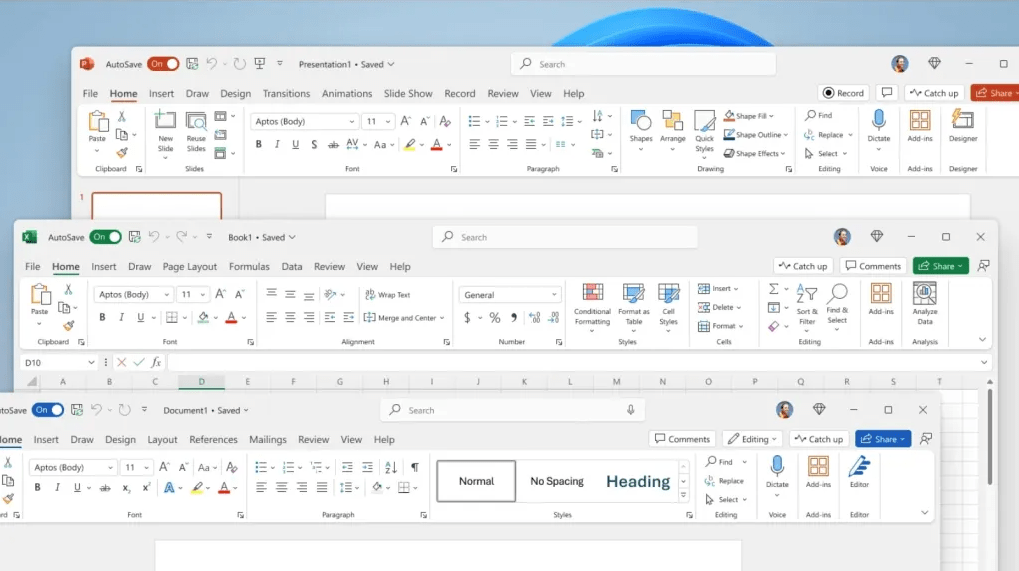Toggle Italic in Excel Font group
The width and height of the screenshot is (1019, 571).
pos(121,318)
